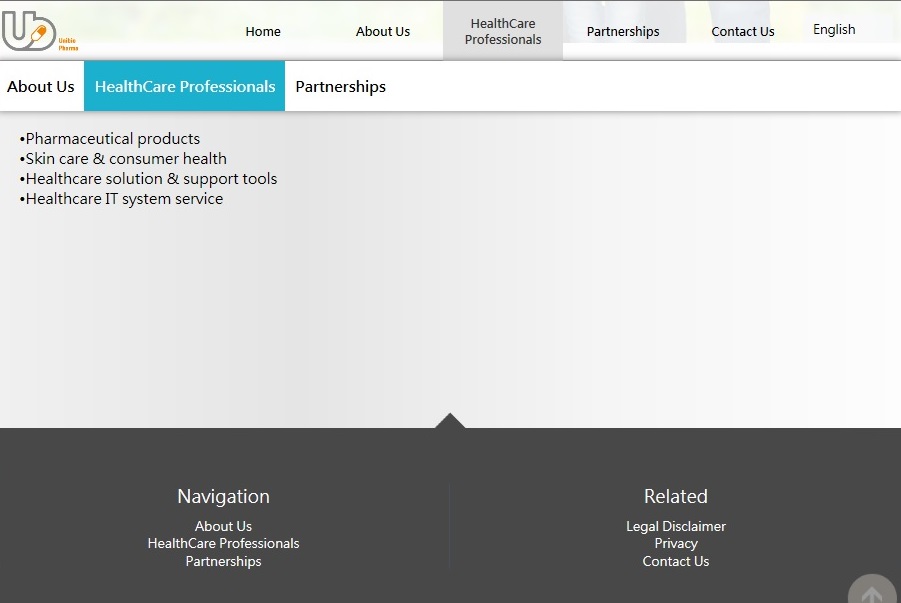Open the Privacy footer link
The height and width of the screenshot is (603, 901).
(676, 543)
